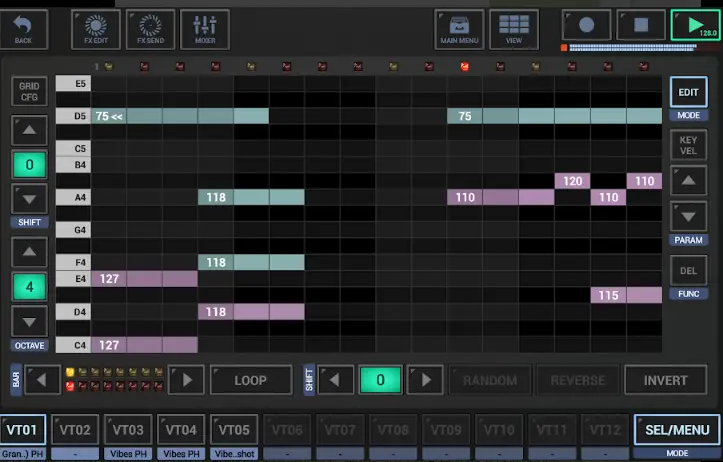723x462 pixels.
Task: Tap the green Octave value 4
Action: pos(29,287)
